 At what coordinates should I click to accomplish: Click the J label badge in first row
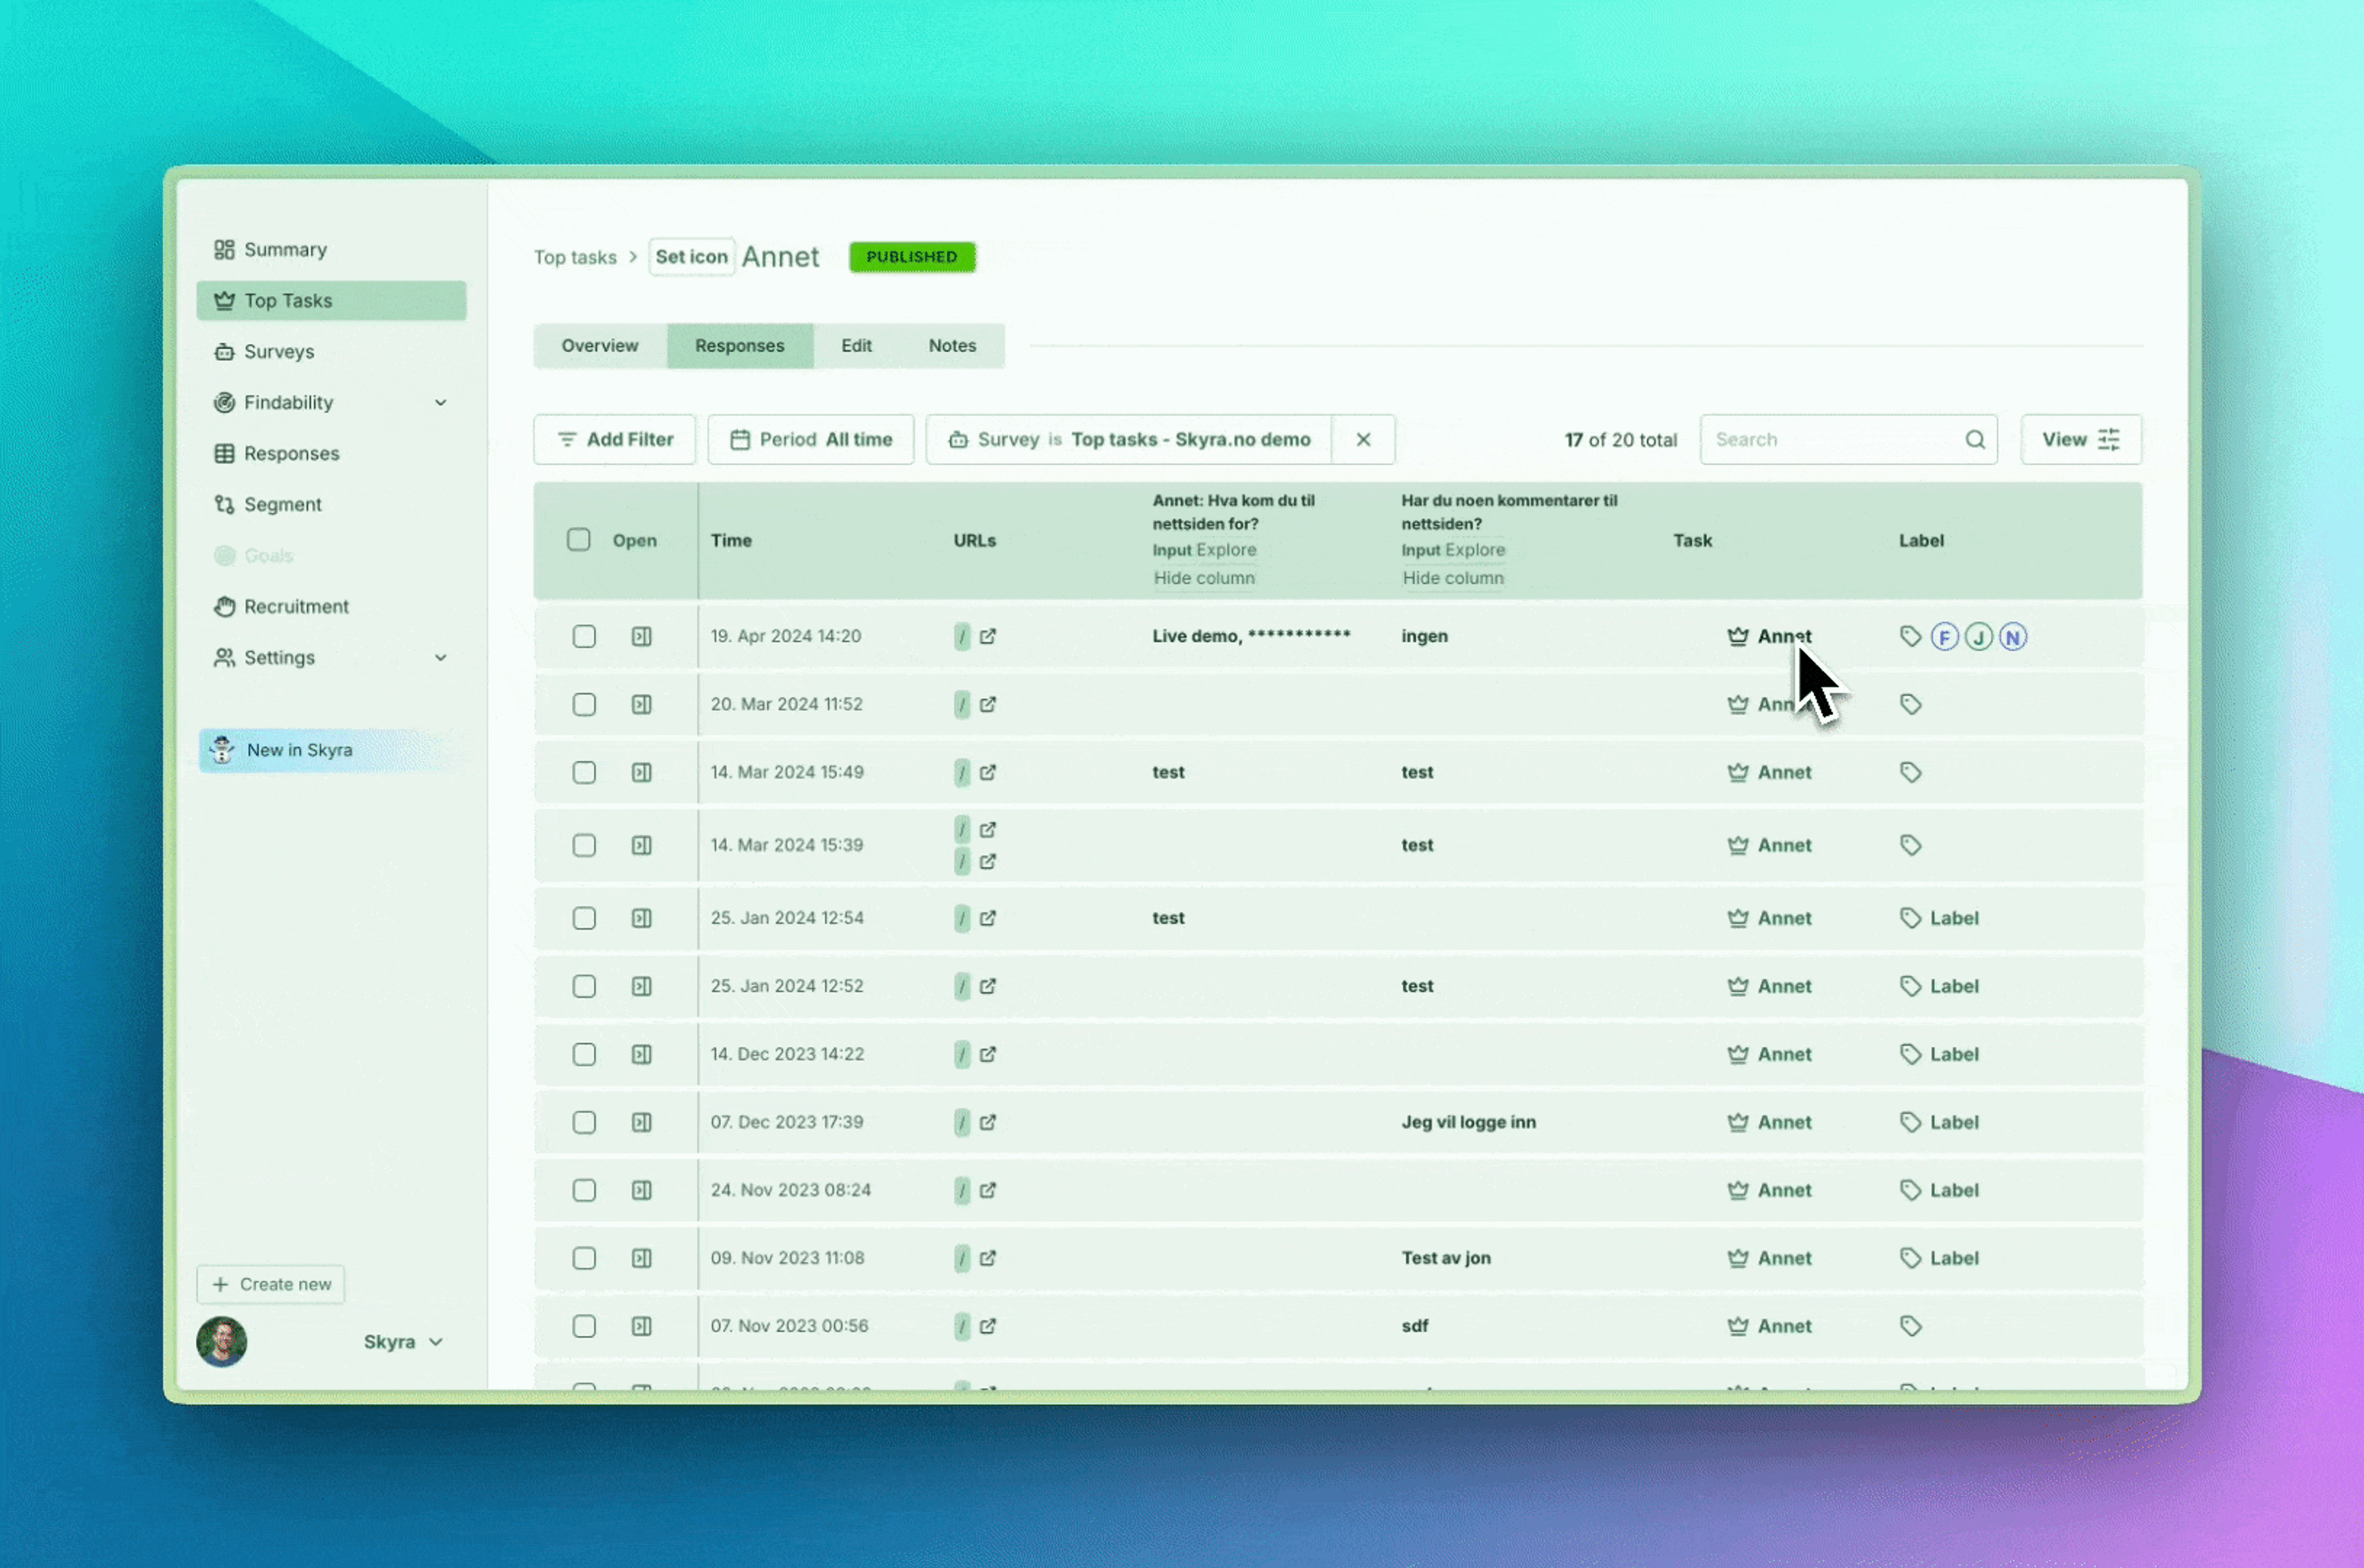(x=1978, y=636)
